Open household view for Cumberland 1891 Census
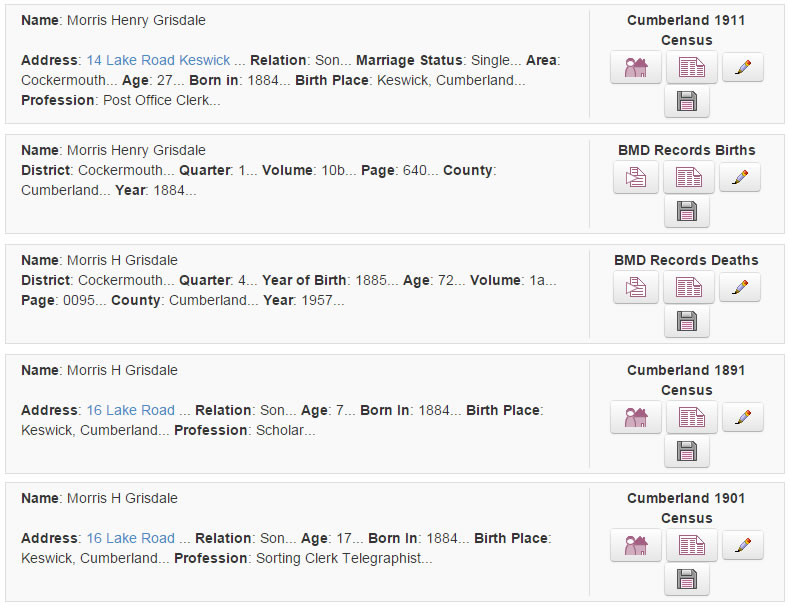 [635, 417]
